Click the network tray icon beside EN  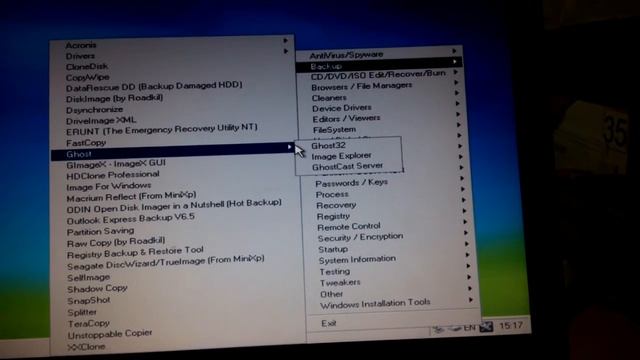[x=486, y=327]
